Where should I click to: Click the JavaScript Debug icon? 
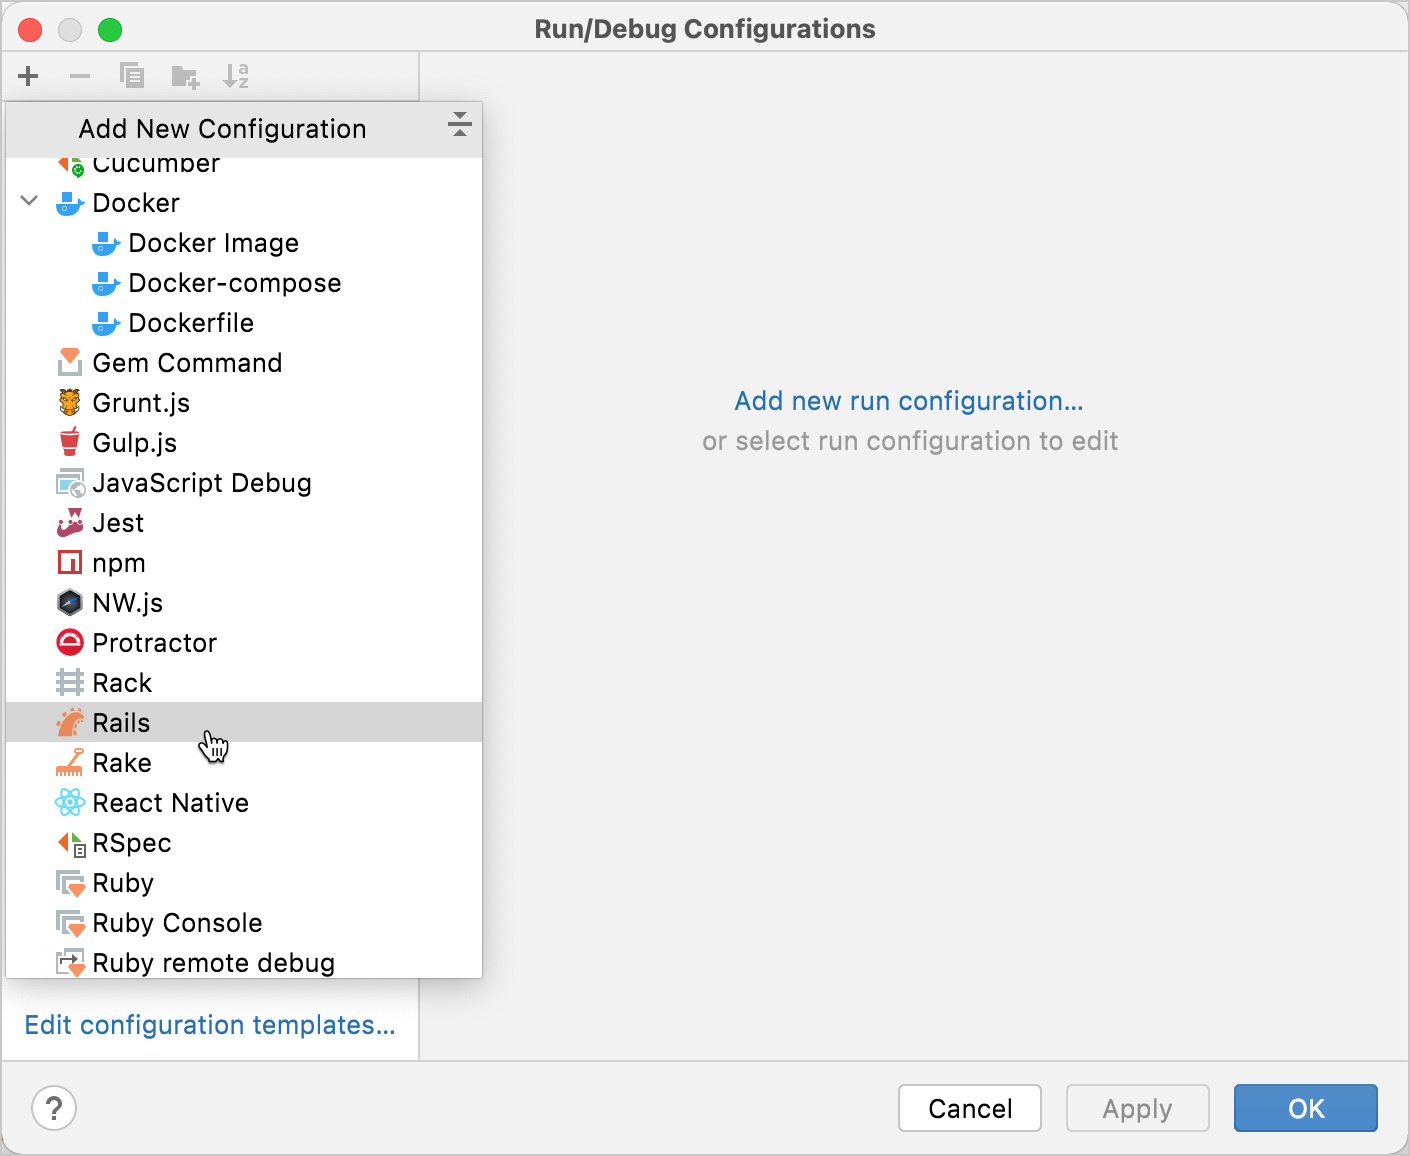click(x=70, y=483)
